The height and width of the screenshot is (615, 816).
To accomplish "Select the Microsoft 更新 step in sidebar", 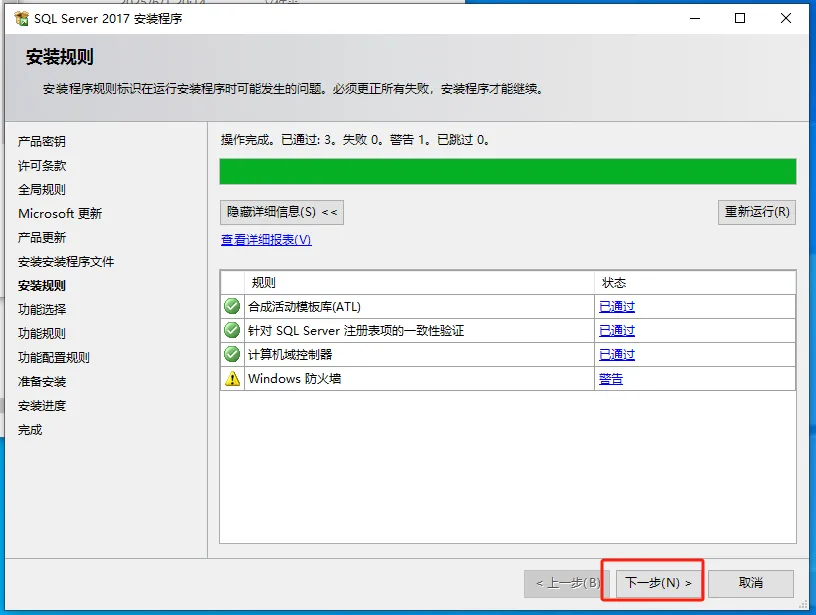I will (60, 213).
